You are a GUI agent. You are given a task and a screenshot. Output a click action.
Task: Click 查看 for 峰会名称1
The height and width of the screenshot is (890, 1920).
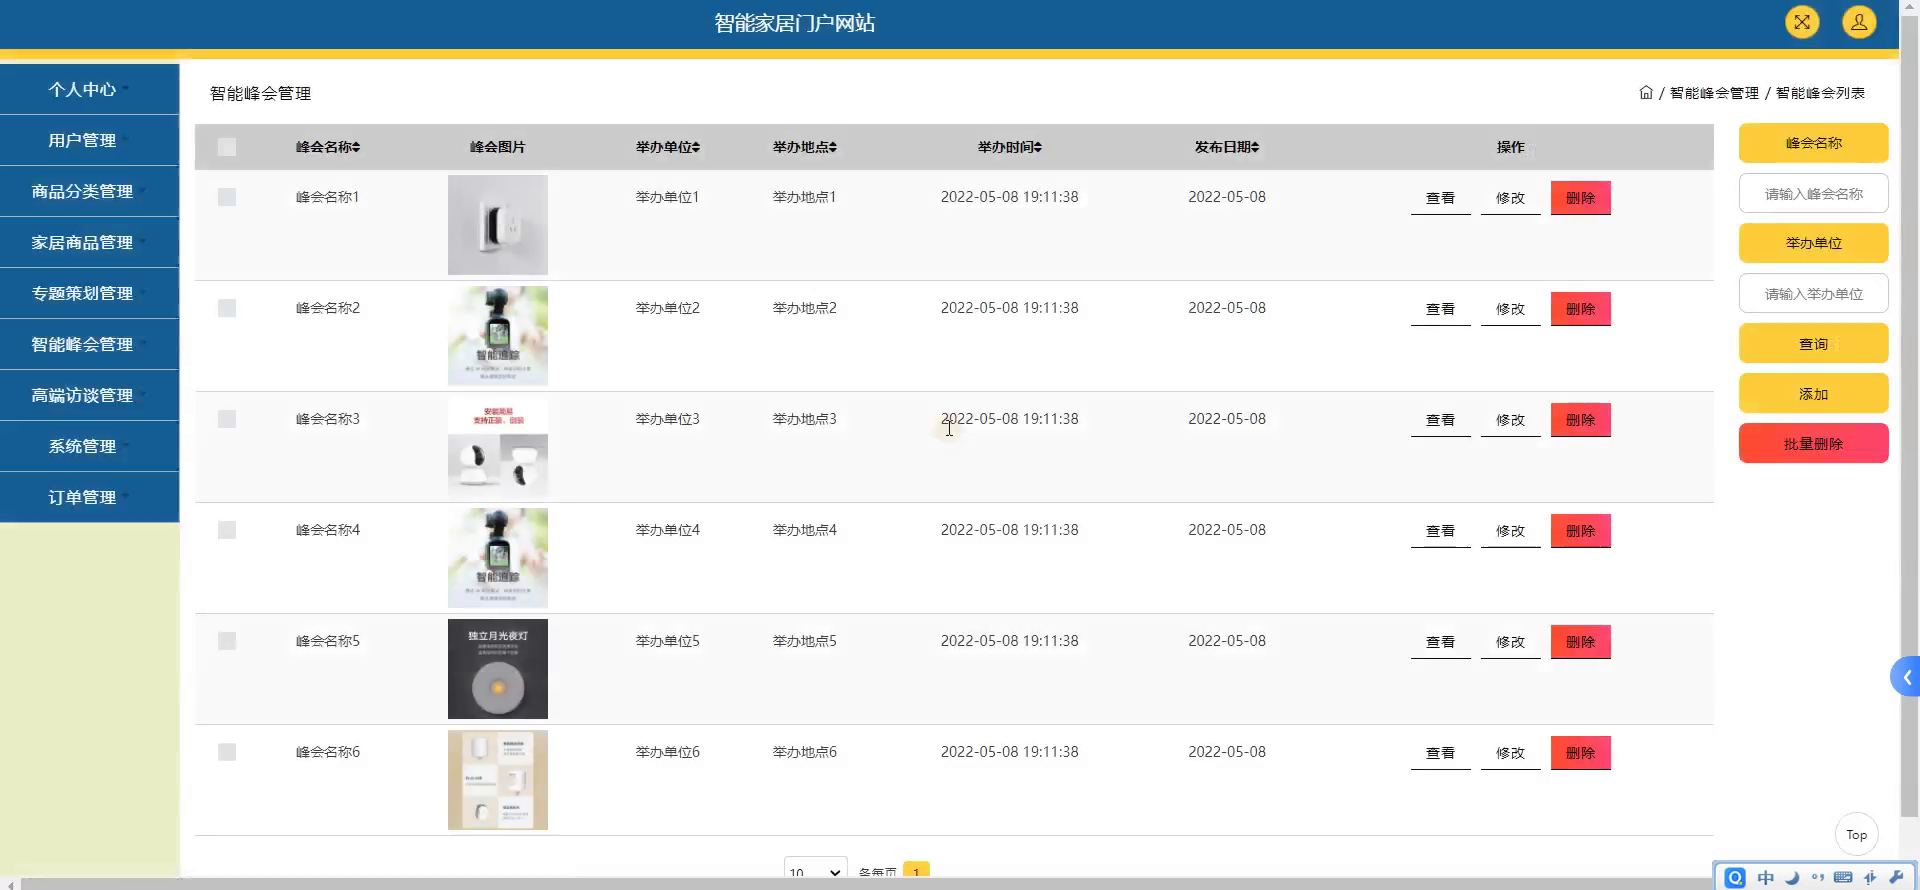(1440, 198)
